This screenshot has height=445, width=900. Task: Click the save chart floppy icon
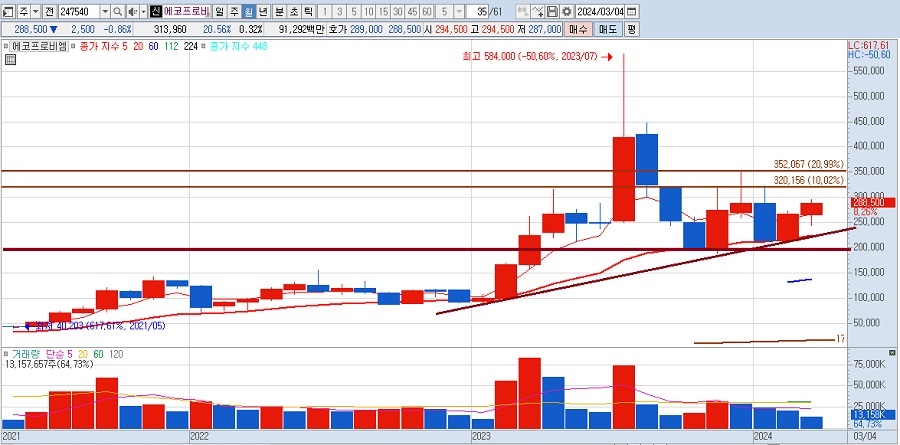552,11
